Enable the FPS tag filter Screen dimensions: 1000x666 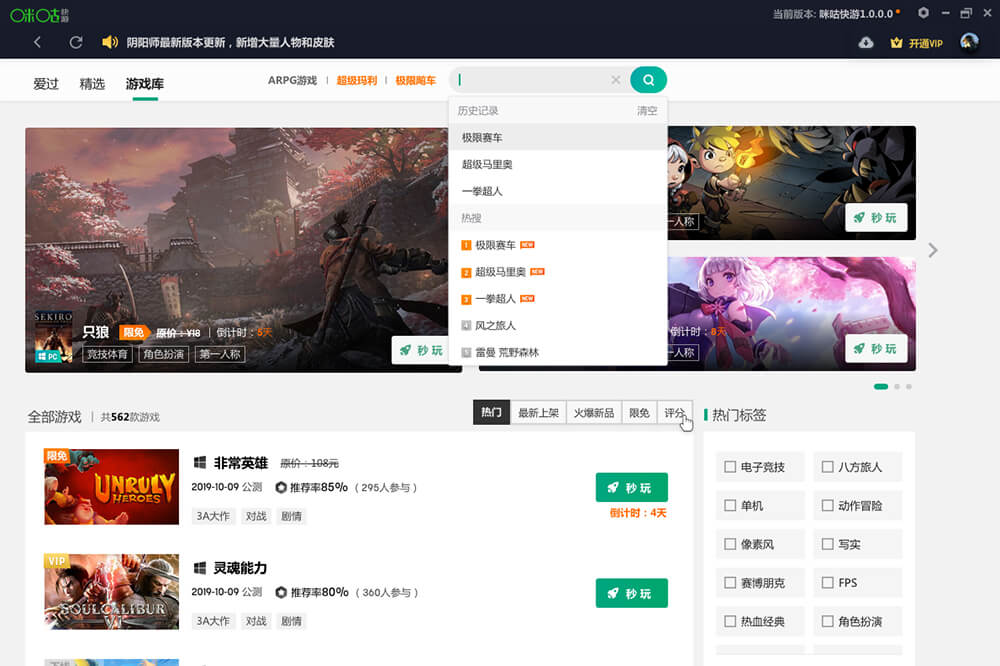[x=828, y=582]
